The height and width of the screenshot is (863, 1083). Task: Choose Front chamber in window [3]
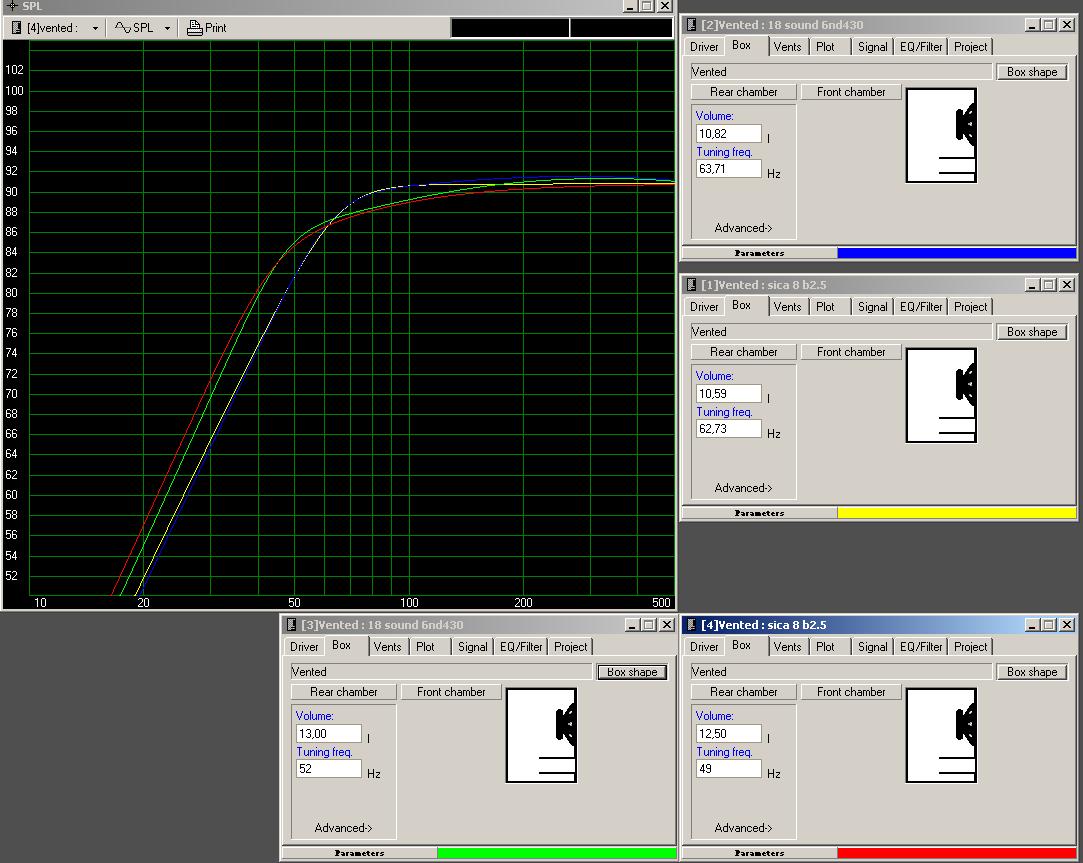[x=451, y=692]
